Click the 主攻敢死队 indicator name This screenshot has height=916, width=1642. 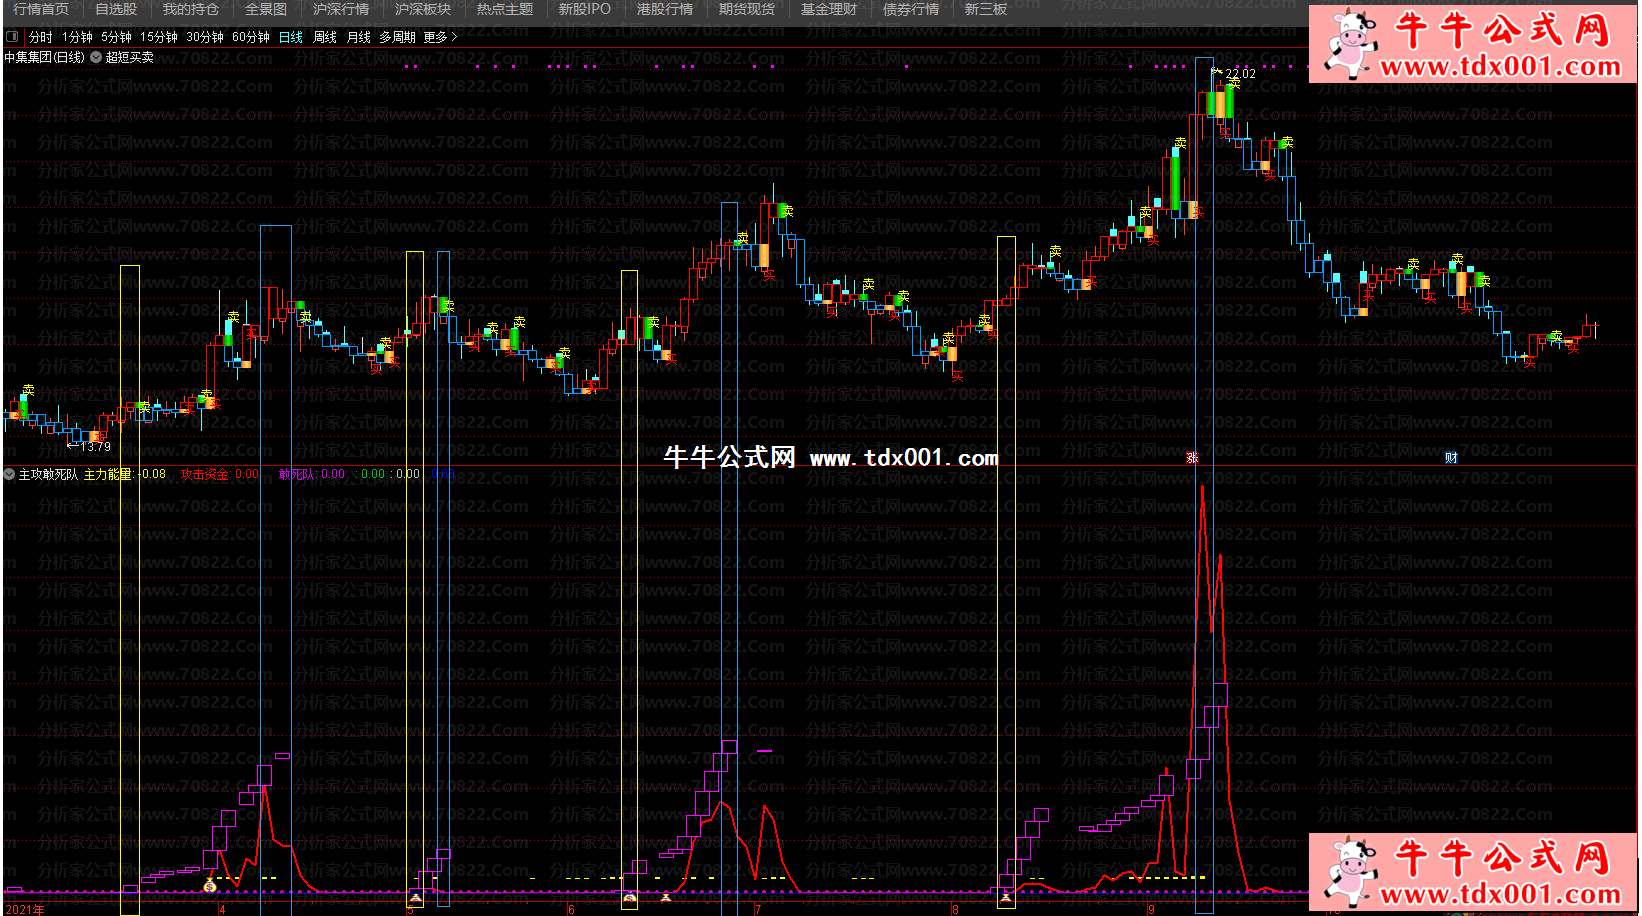click(x=48, y=474)
